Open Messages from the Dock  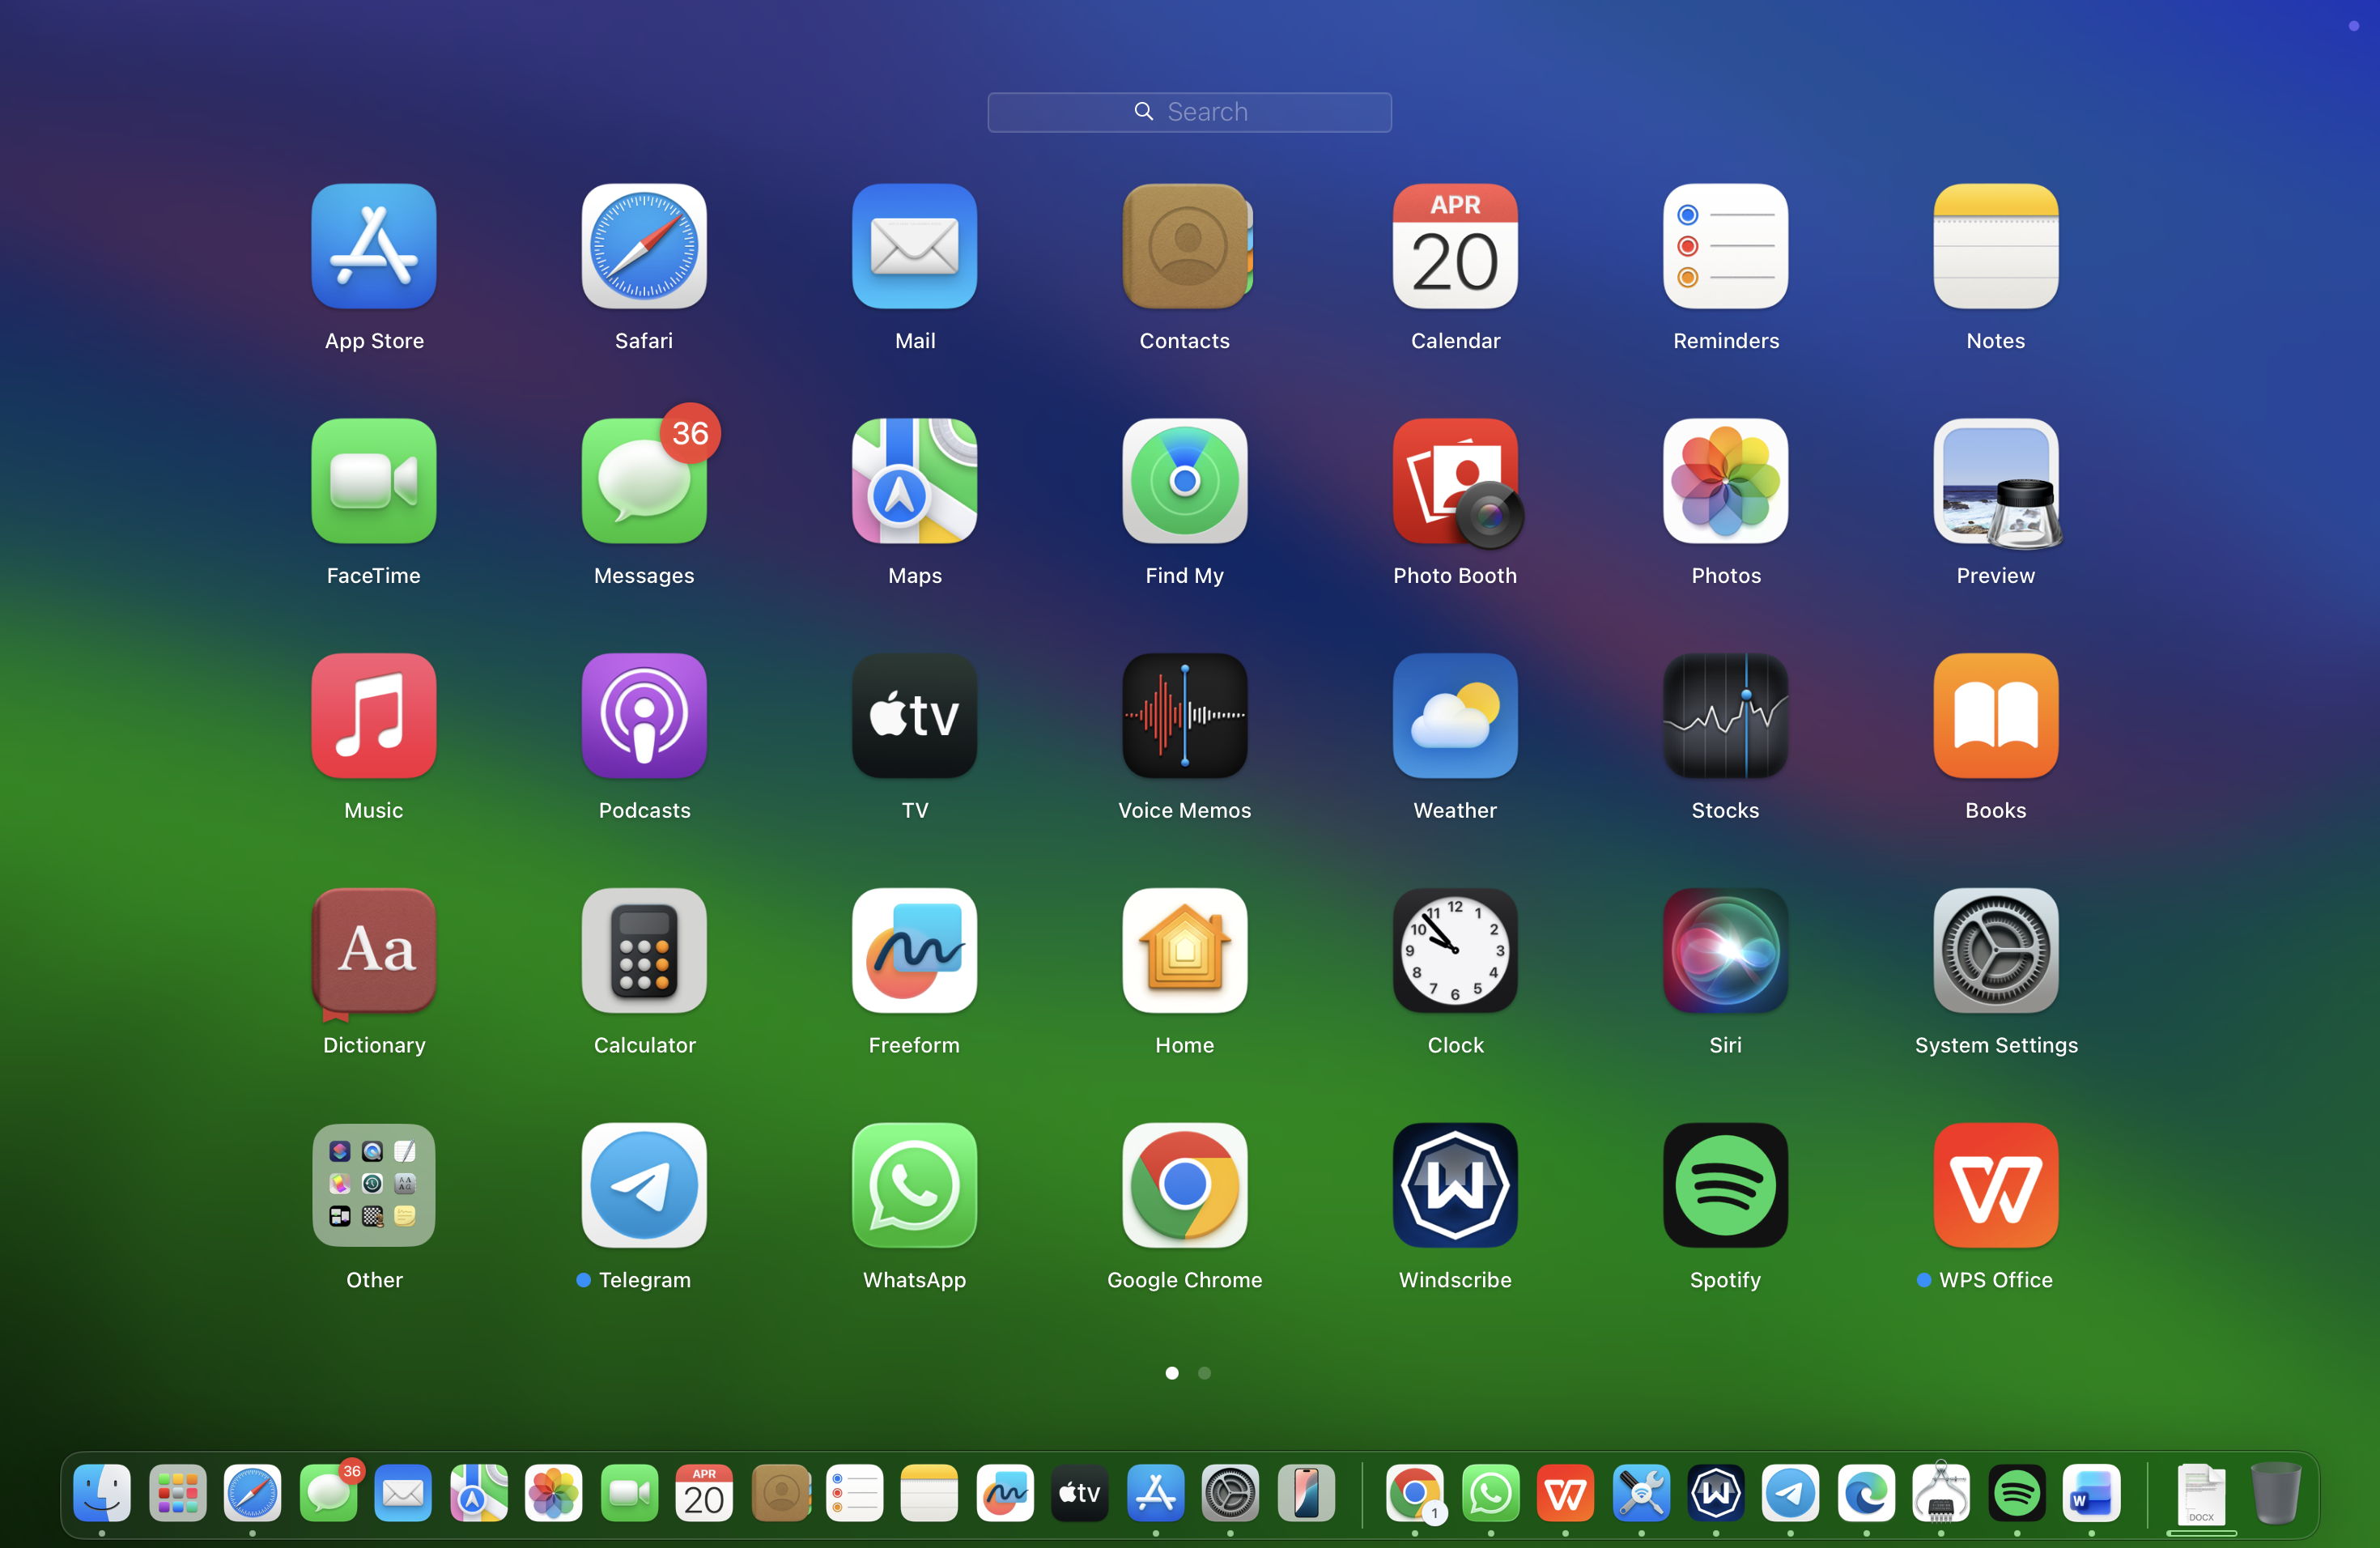pos(329,1494)
